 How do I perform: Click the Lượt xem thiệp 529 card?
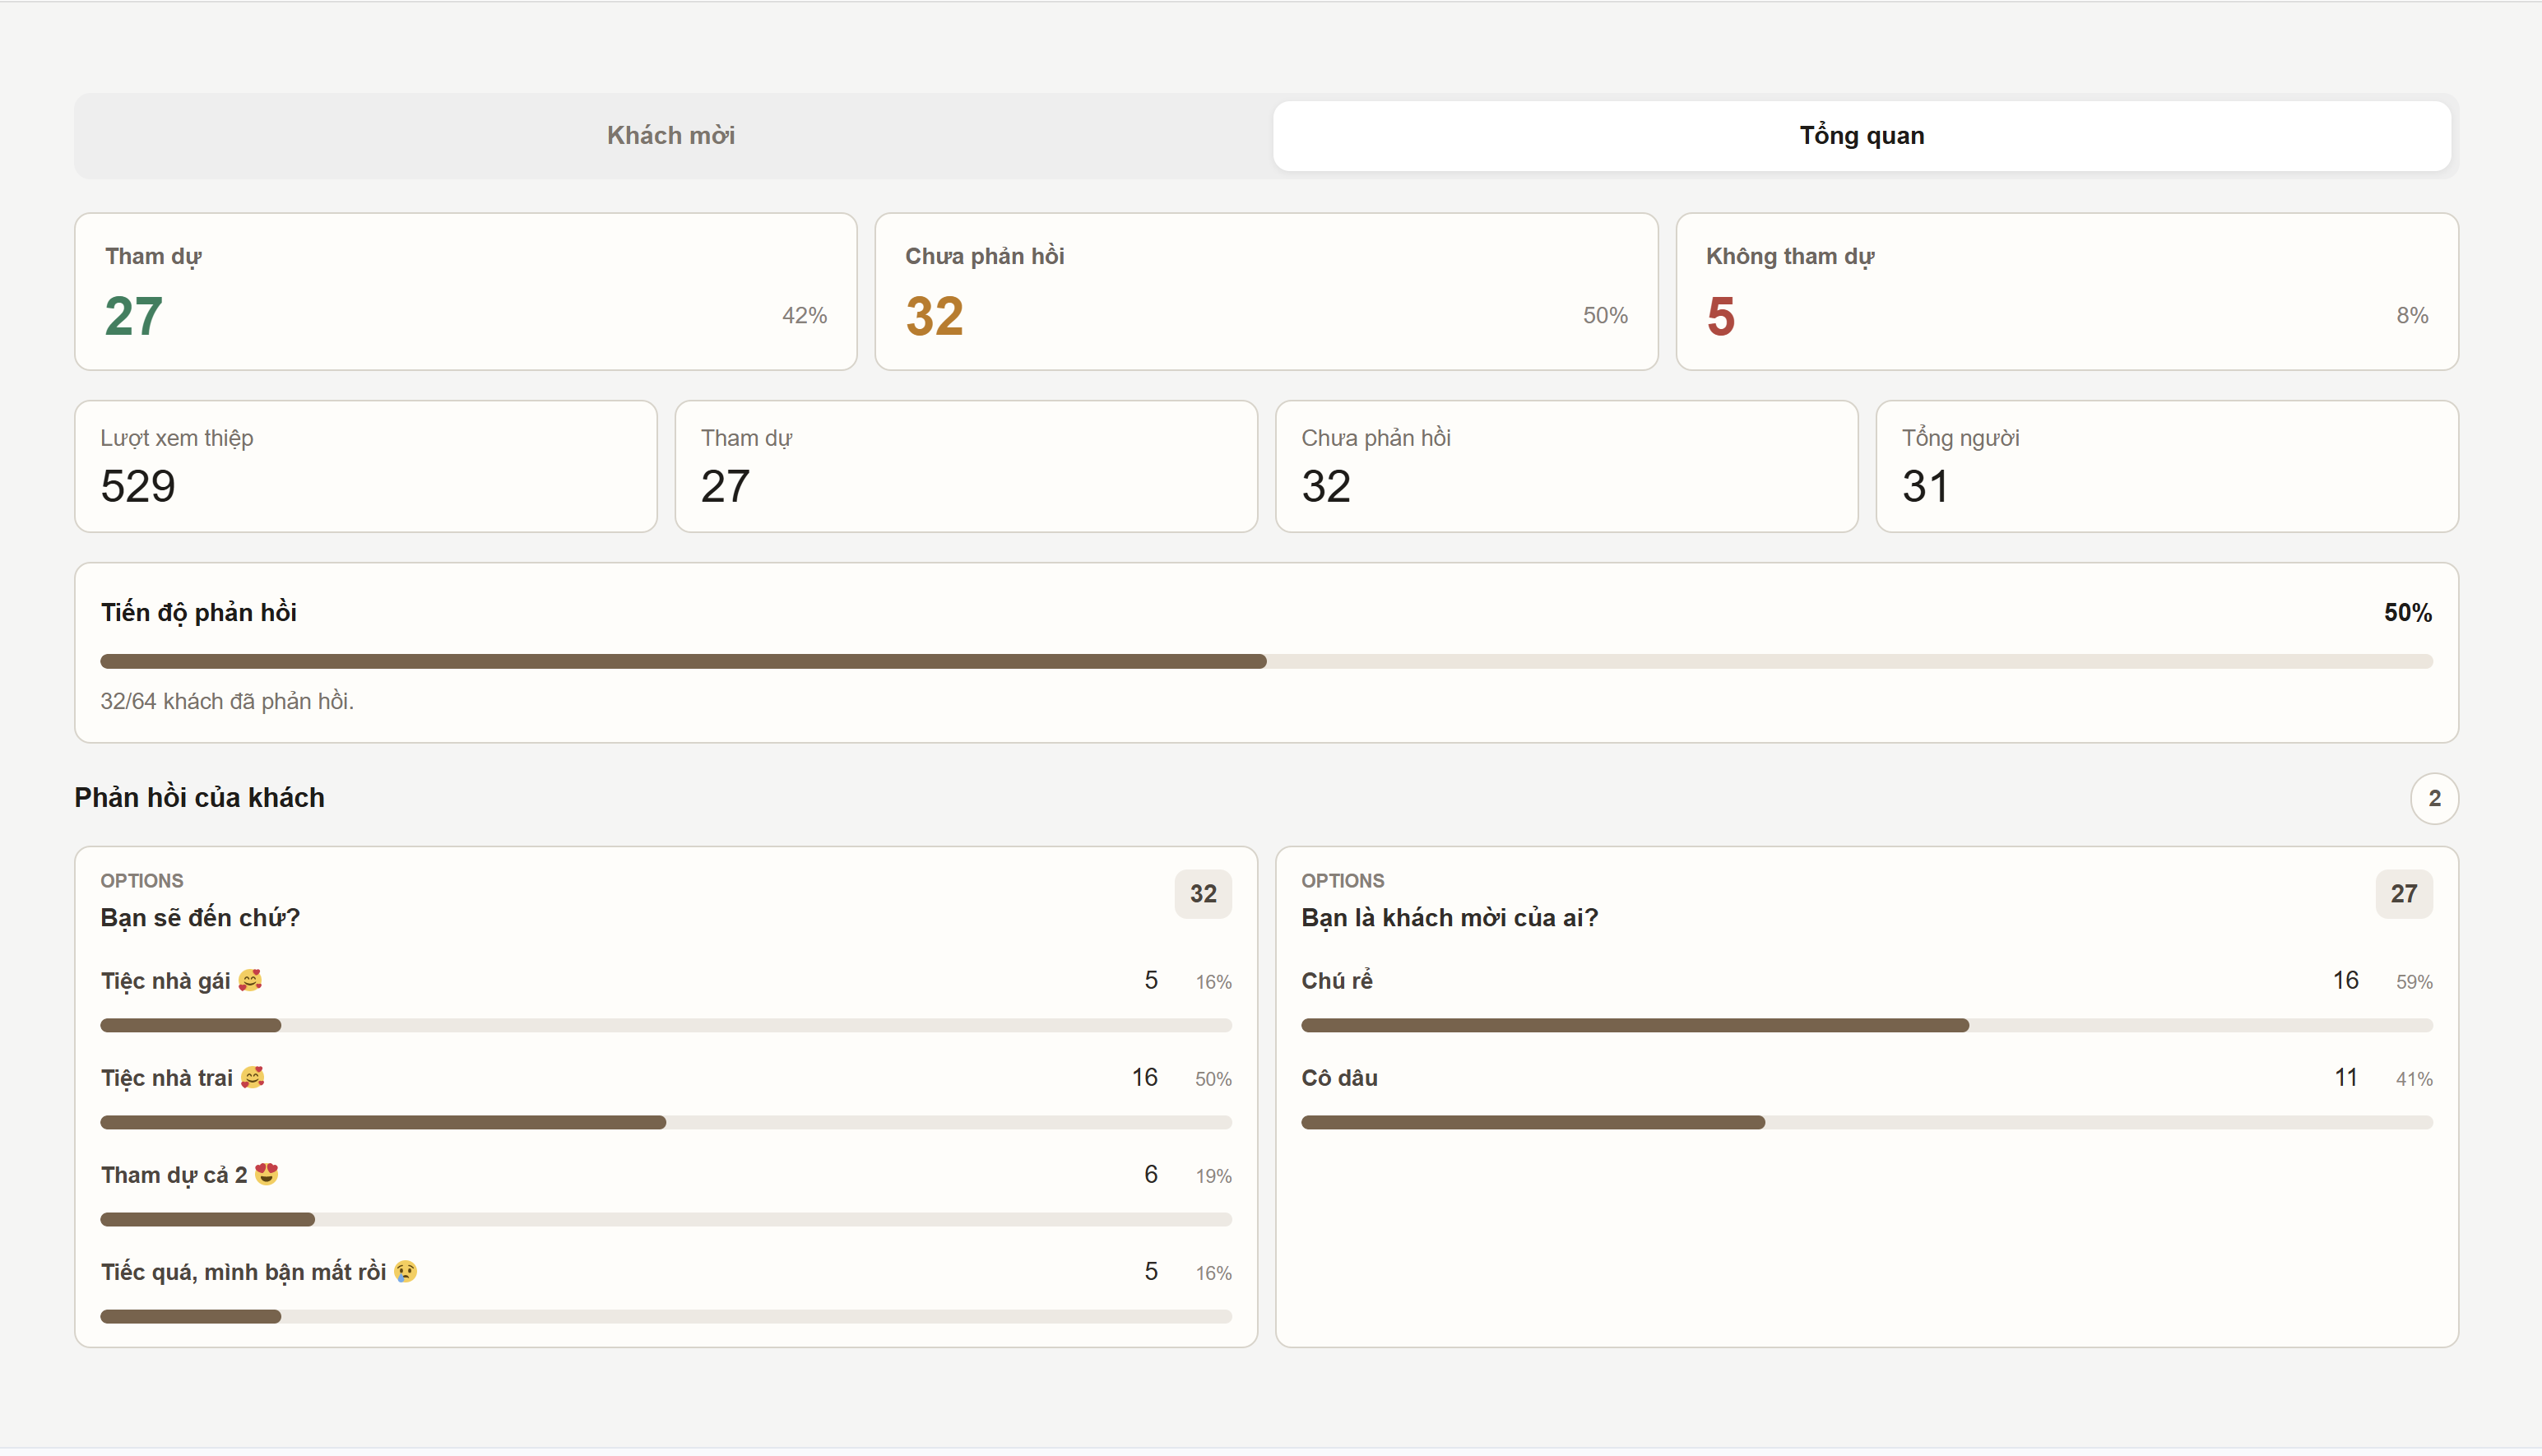pyautogui.click(x=366, y=466)
